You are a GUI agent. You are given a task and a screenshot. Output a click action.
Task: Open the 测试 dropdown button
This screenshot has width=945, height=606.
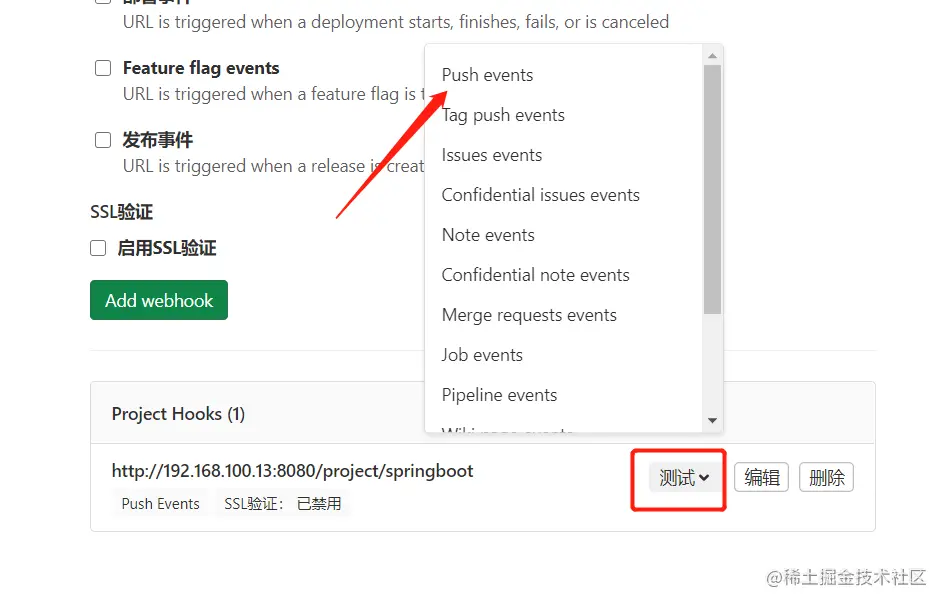coord(684,478)
